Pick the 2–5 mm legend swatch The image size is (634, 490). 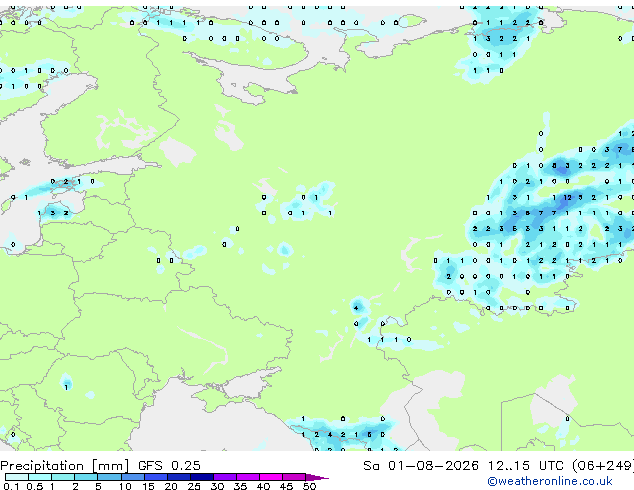coord(86,477)
